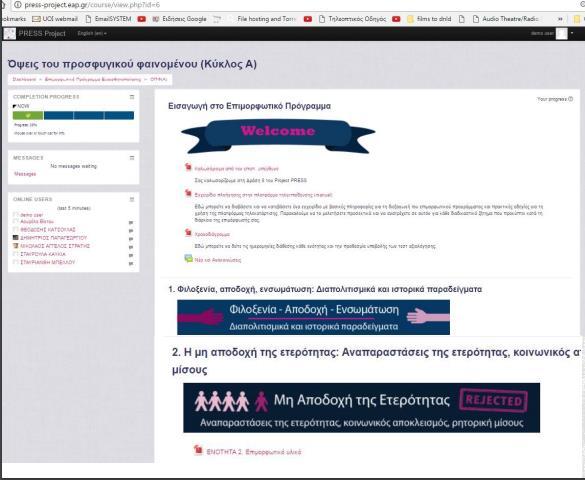Expand the user menu arrow at the top right
Image resolution: width=585 pixels, height=480 pixels.
point(572,33)
